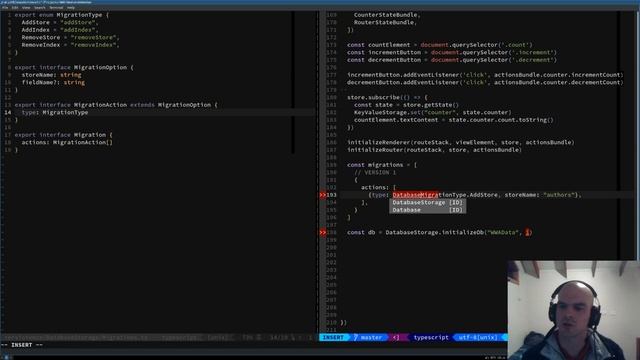Click line number 14 in the left gutter
Image resolution: width=640 pixels, height=360 pixels.
click(x=8, y=112)
